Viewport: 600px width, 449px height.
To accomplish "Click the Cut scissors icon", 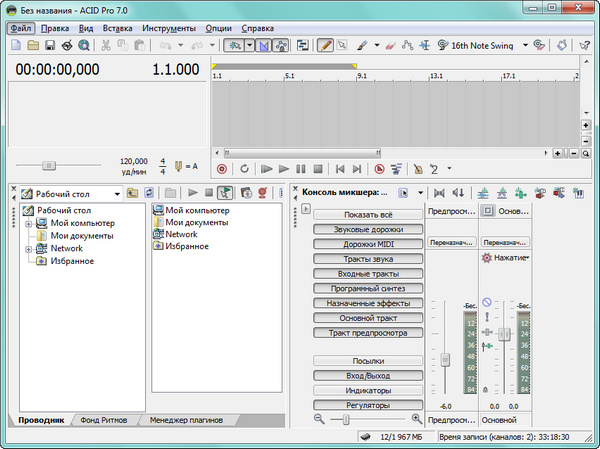I will [104, 46].
